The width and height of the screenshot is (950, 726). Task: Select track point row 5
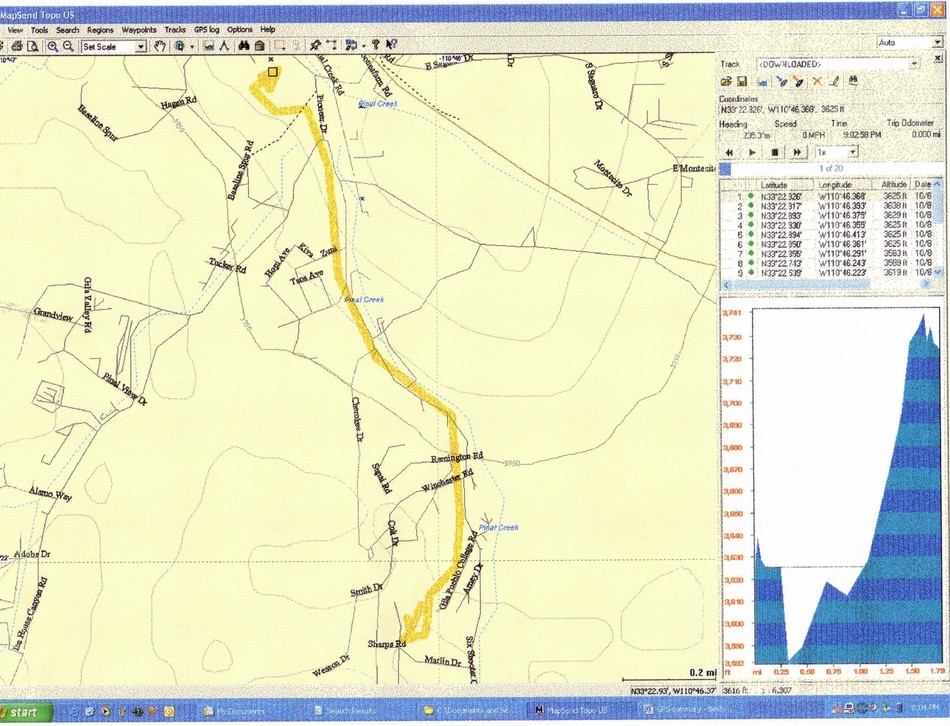tap(827, 235)
